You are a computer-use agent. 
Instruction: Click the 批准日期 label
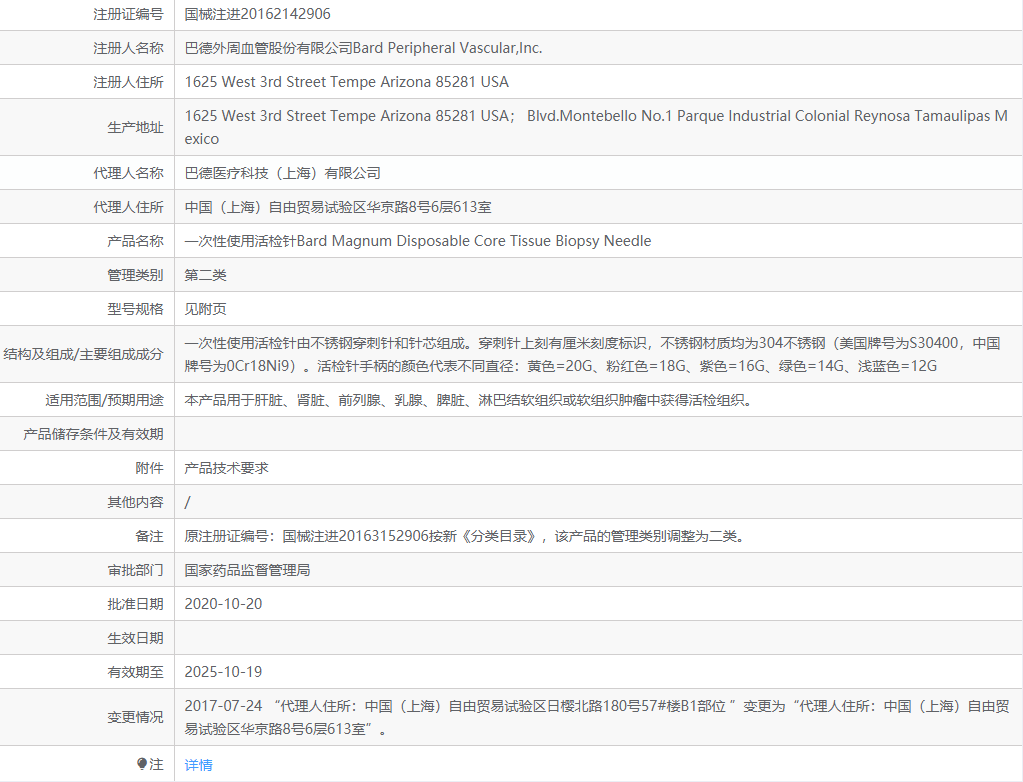135,603
